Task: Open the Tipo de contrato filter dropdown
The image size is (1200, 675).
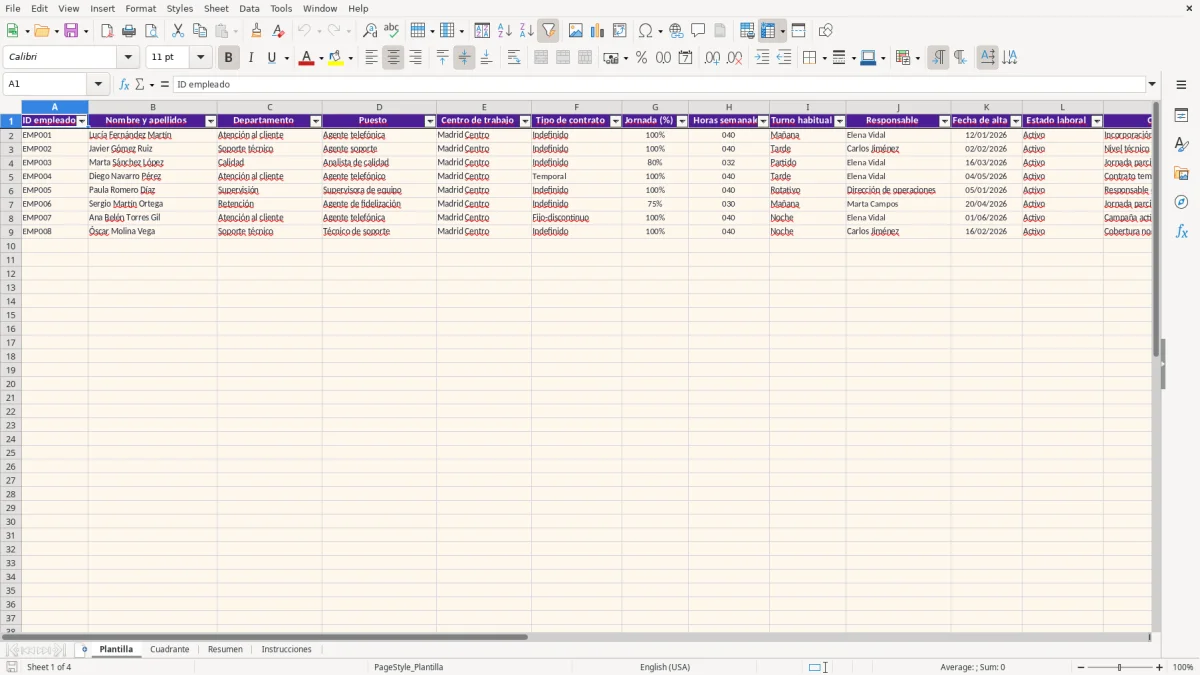Action: click(615, 121)
